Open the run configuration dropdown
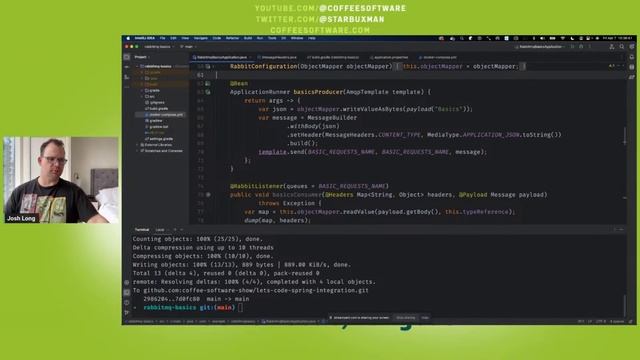Screen dimensions: 640x360 click(x=541, y=47)
